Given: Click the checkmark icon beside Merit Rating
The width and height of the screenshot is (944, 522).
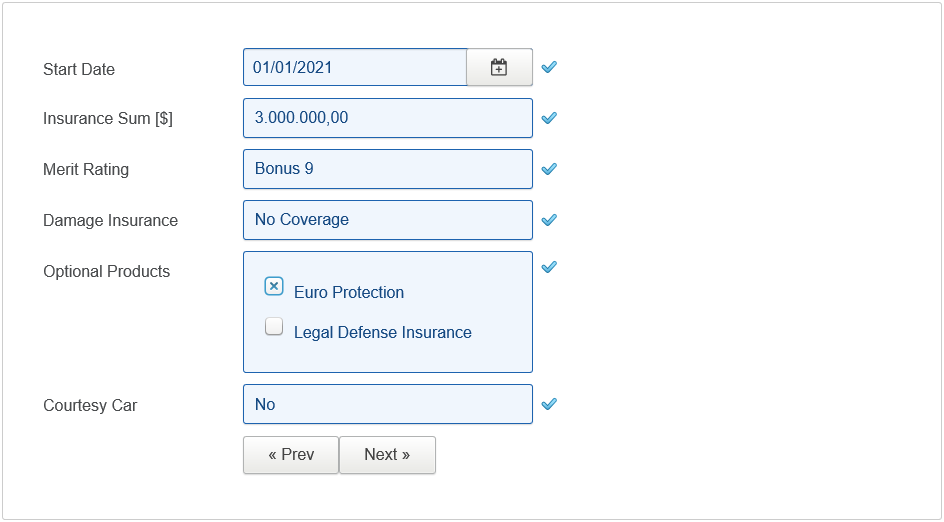Looking at the screenshot, I should (549, 169).
